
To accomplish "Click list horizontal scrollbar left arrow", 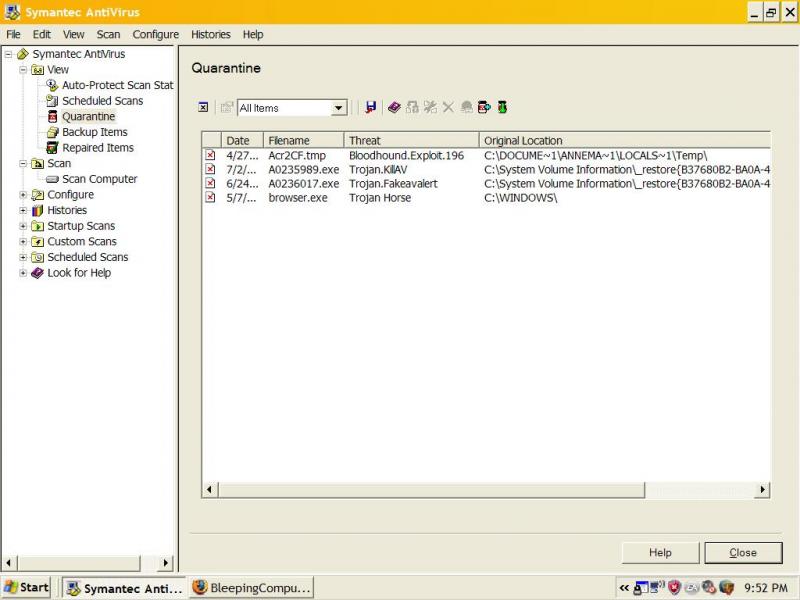I will (209, 490).
